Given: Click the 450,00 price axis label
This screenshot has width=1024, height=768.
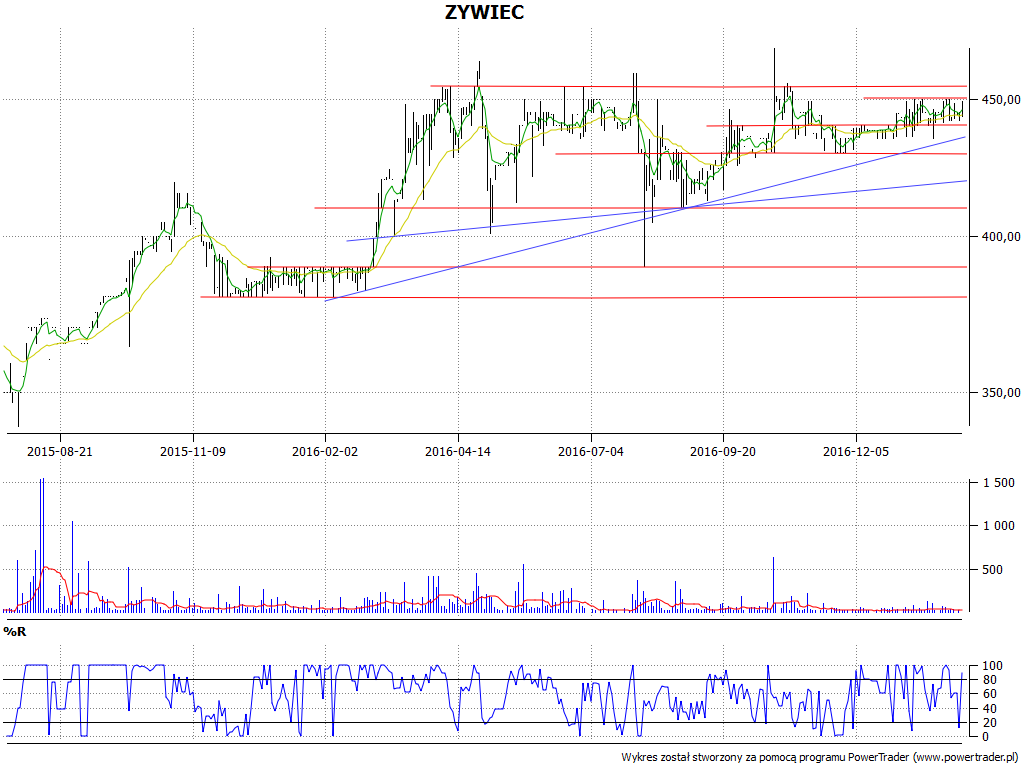Looking at the screenshot, I should coord(999,99).
